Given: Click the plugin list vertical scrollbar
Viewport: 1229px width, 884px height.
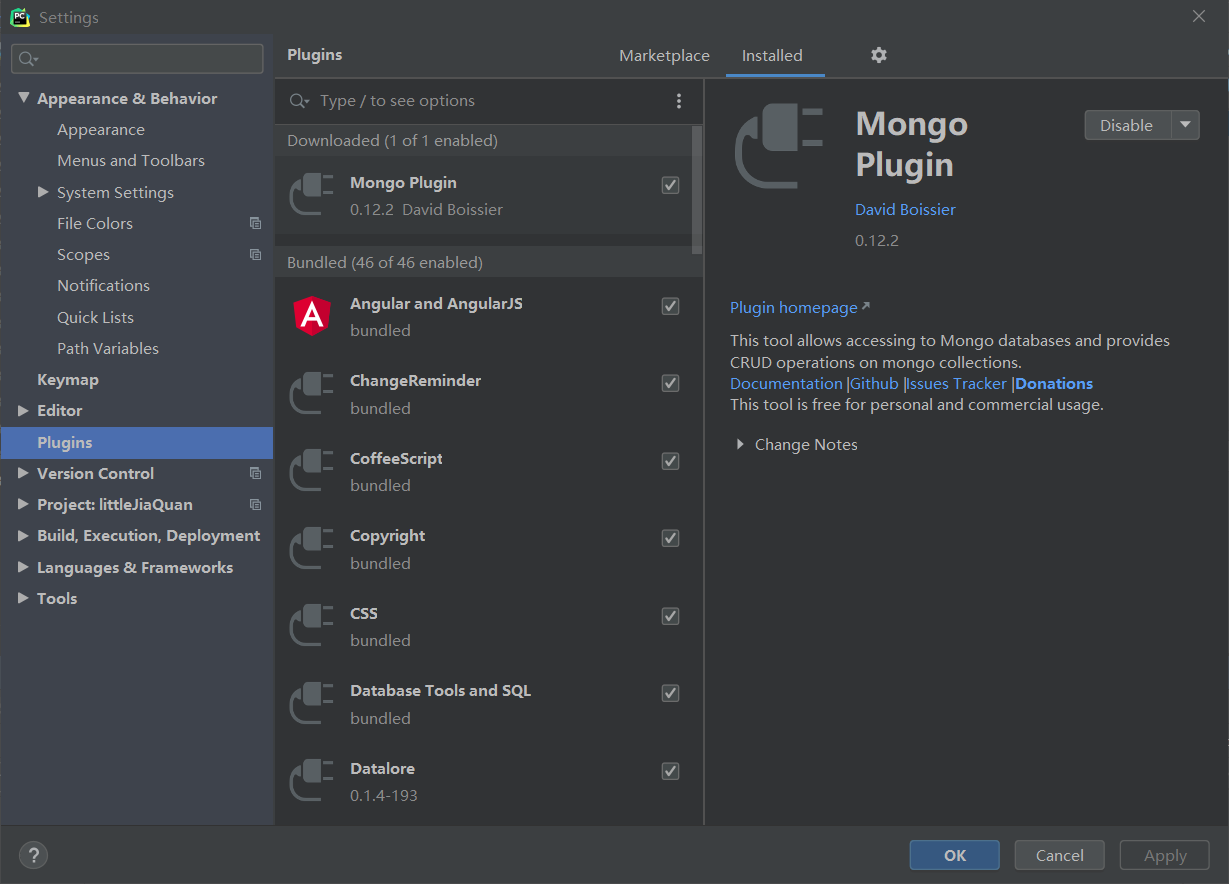Looking at the screenshot, I should click(x=697, y=190).
